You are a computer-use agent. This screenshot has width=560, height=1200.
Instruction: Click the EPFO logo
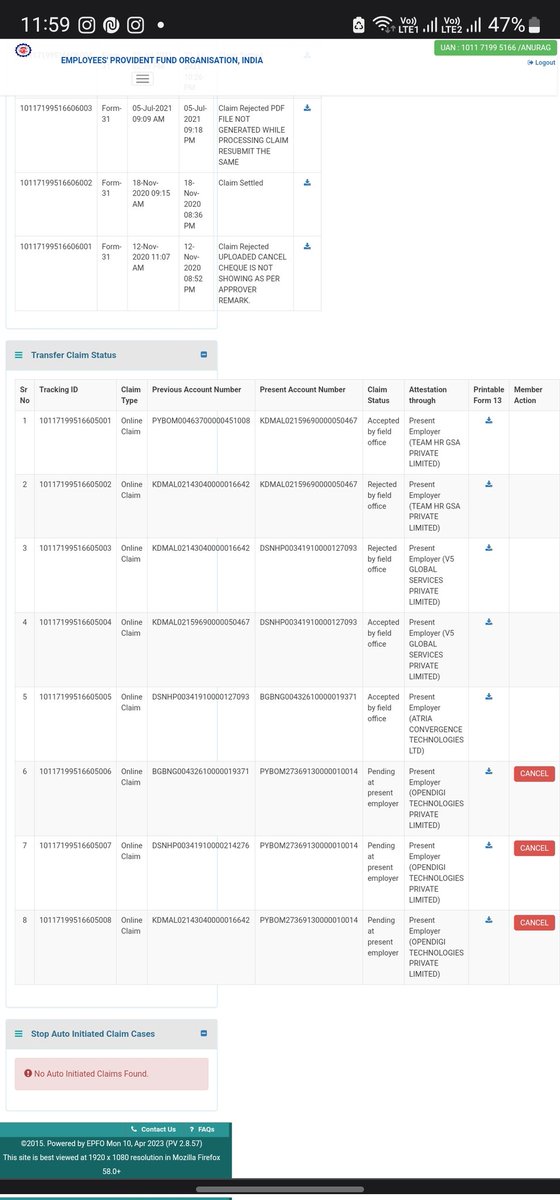click(23, 50)
